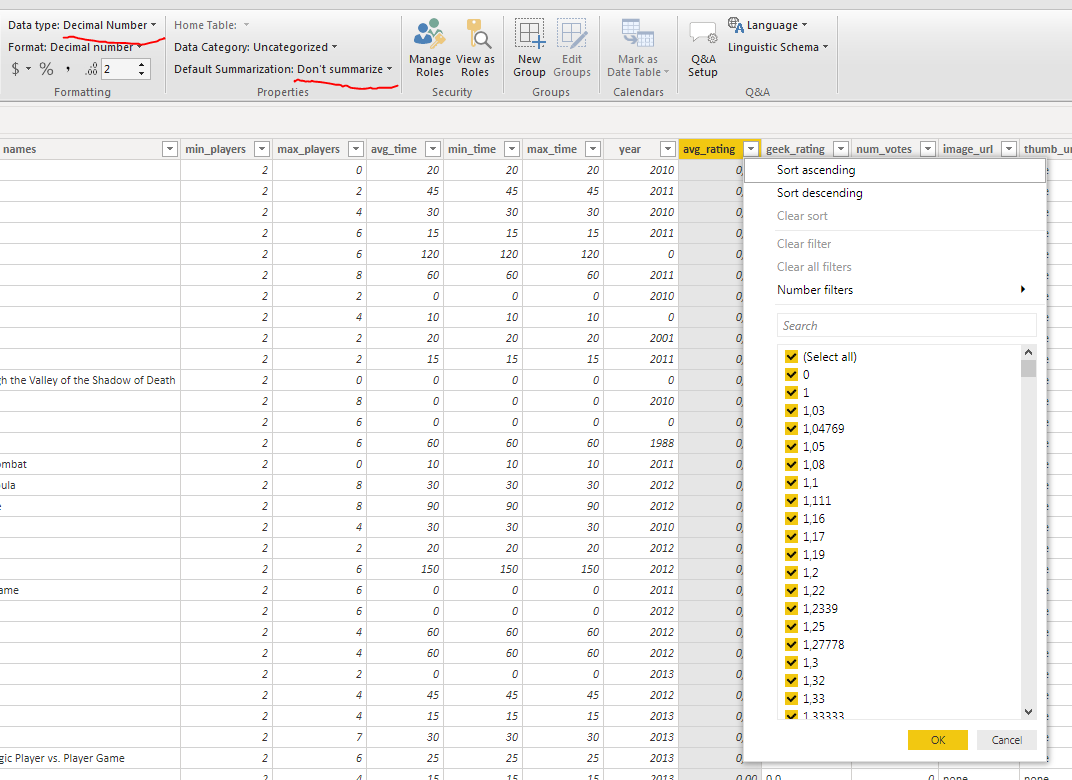Screen dimensions: 1072x780
Task: Click the Edit Groups icon
Action: 572,48
